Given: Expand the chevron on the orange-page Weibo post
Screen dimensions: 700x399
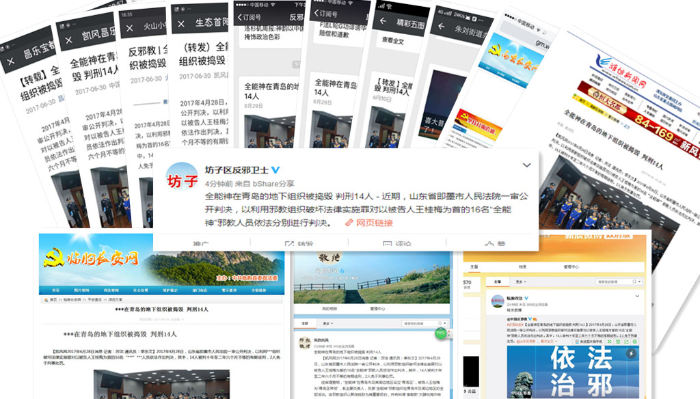Looking at the screenshot, I should tap(637, 296).
